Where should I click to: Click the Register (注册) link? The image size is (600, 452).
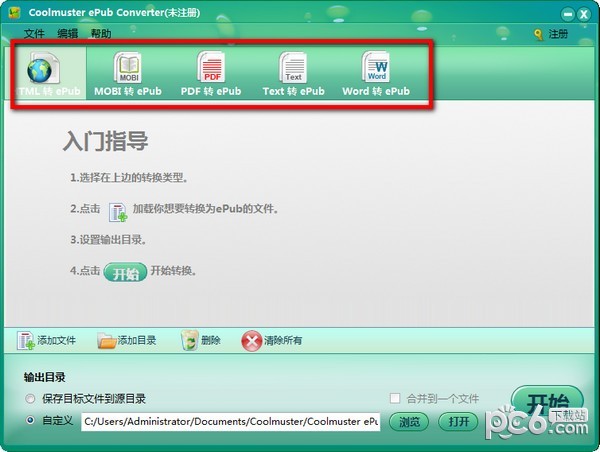tap(558, 34)
